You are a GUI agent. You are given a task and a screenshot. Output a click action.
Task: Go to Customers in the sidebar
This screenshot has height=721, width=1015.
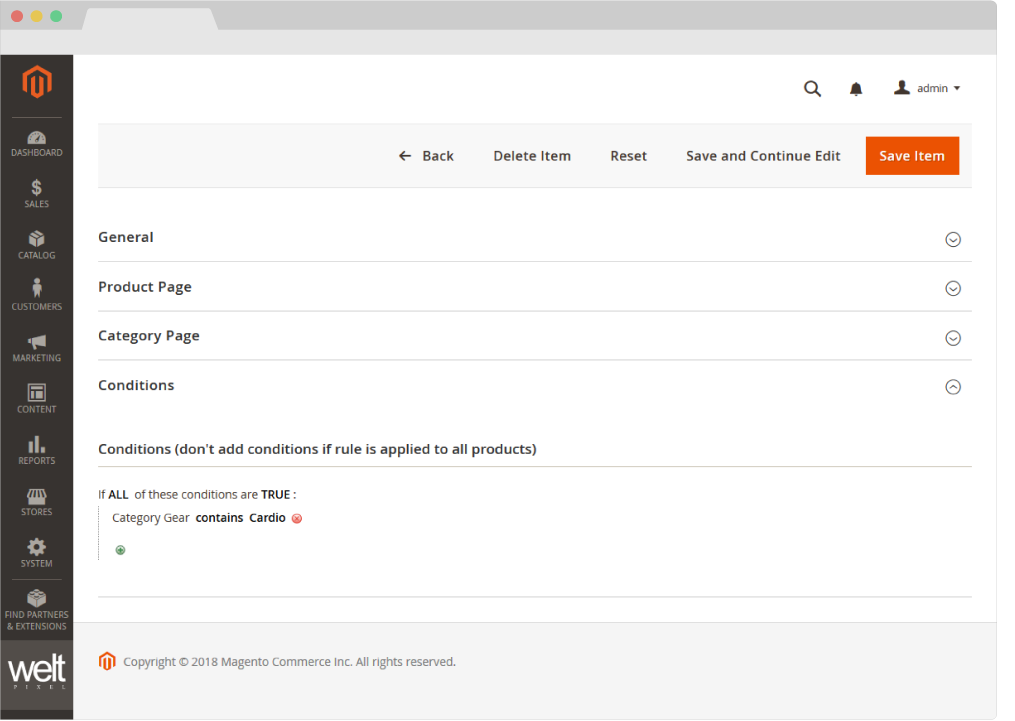point(37,296)
